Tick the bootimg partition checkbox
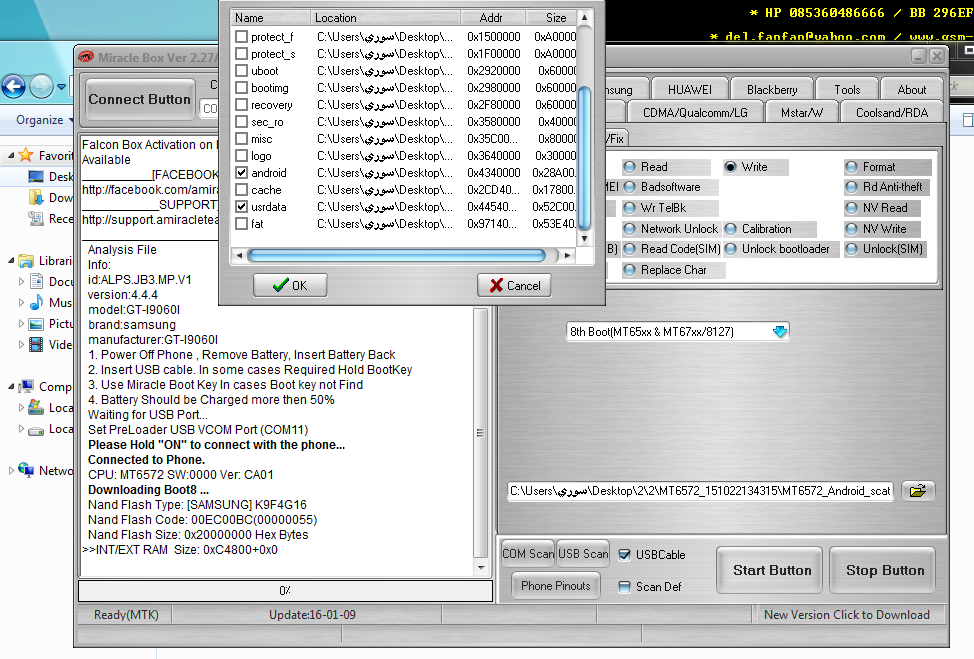 click(x=242, y=88)
